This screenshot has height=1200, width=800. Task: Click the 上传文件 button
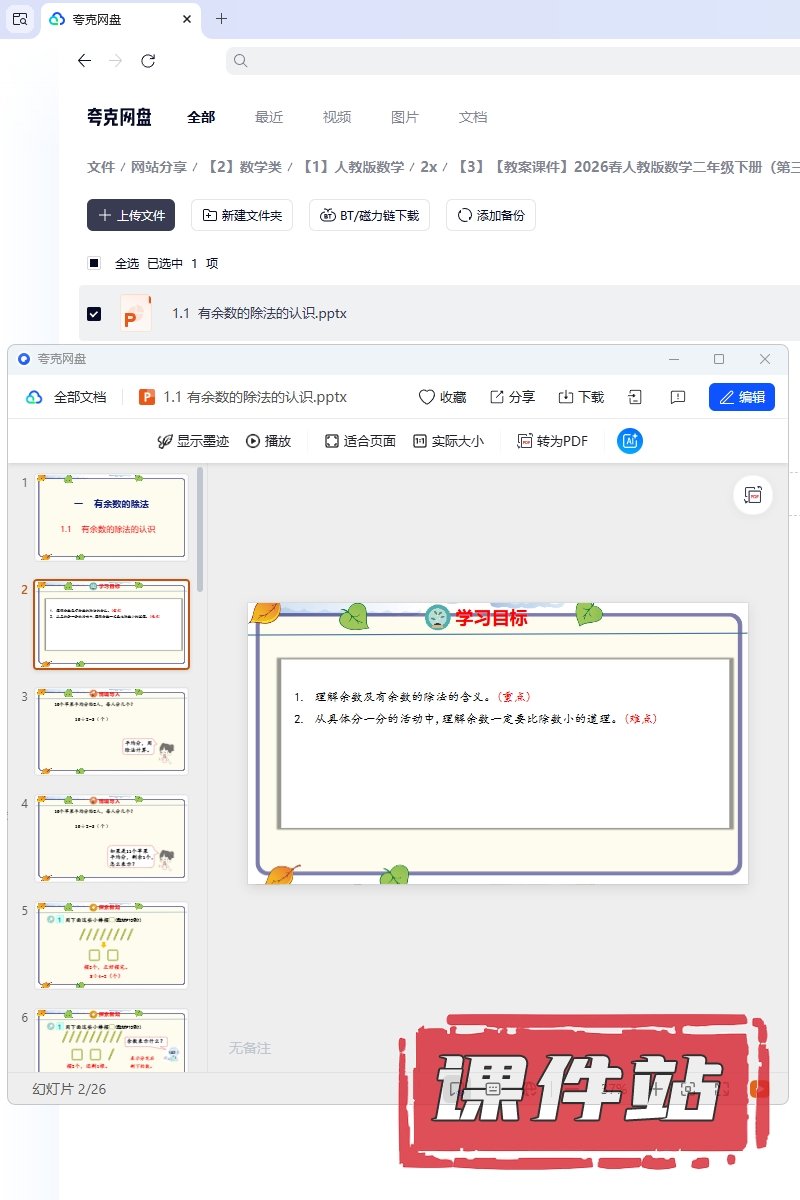[131, 215]
